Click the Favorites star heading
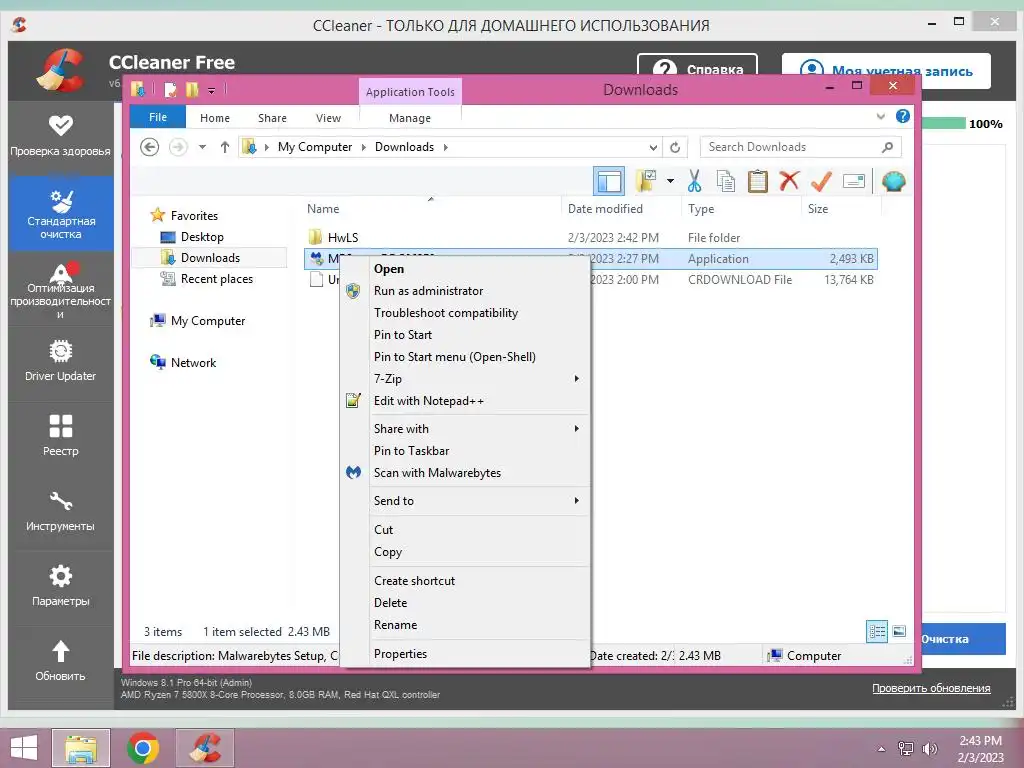Screen dimensions: 1024x768 194,216
